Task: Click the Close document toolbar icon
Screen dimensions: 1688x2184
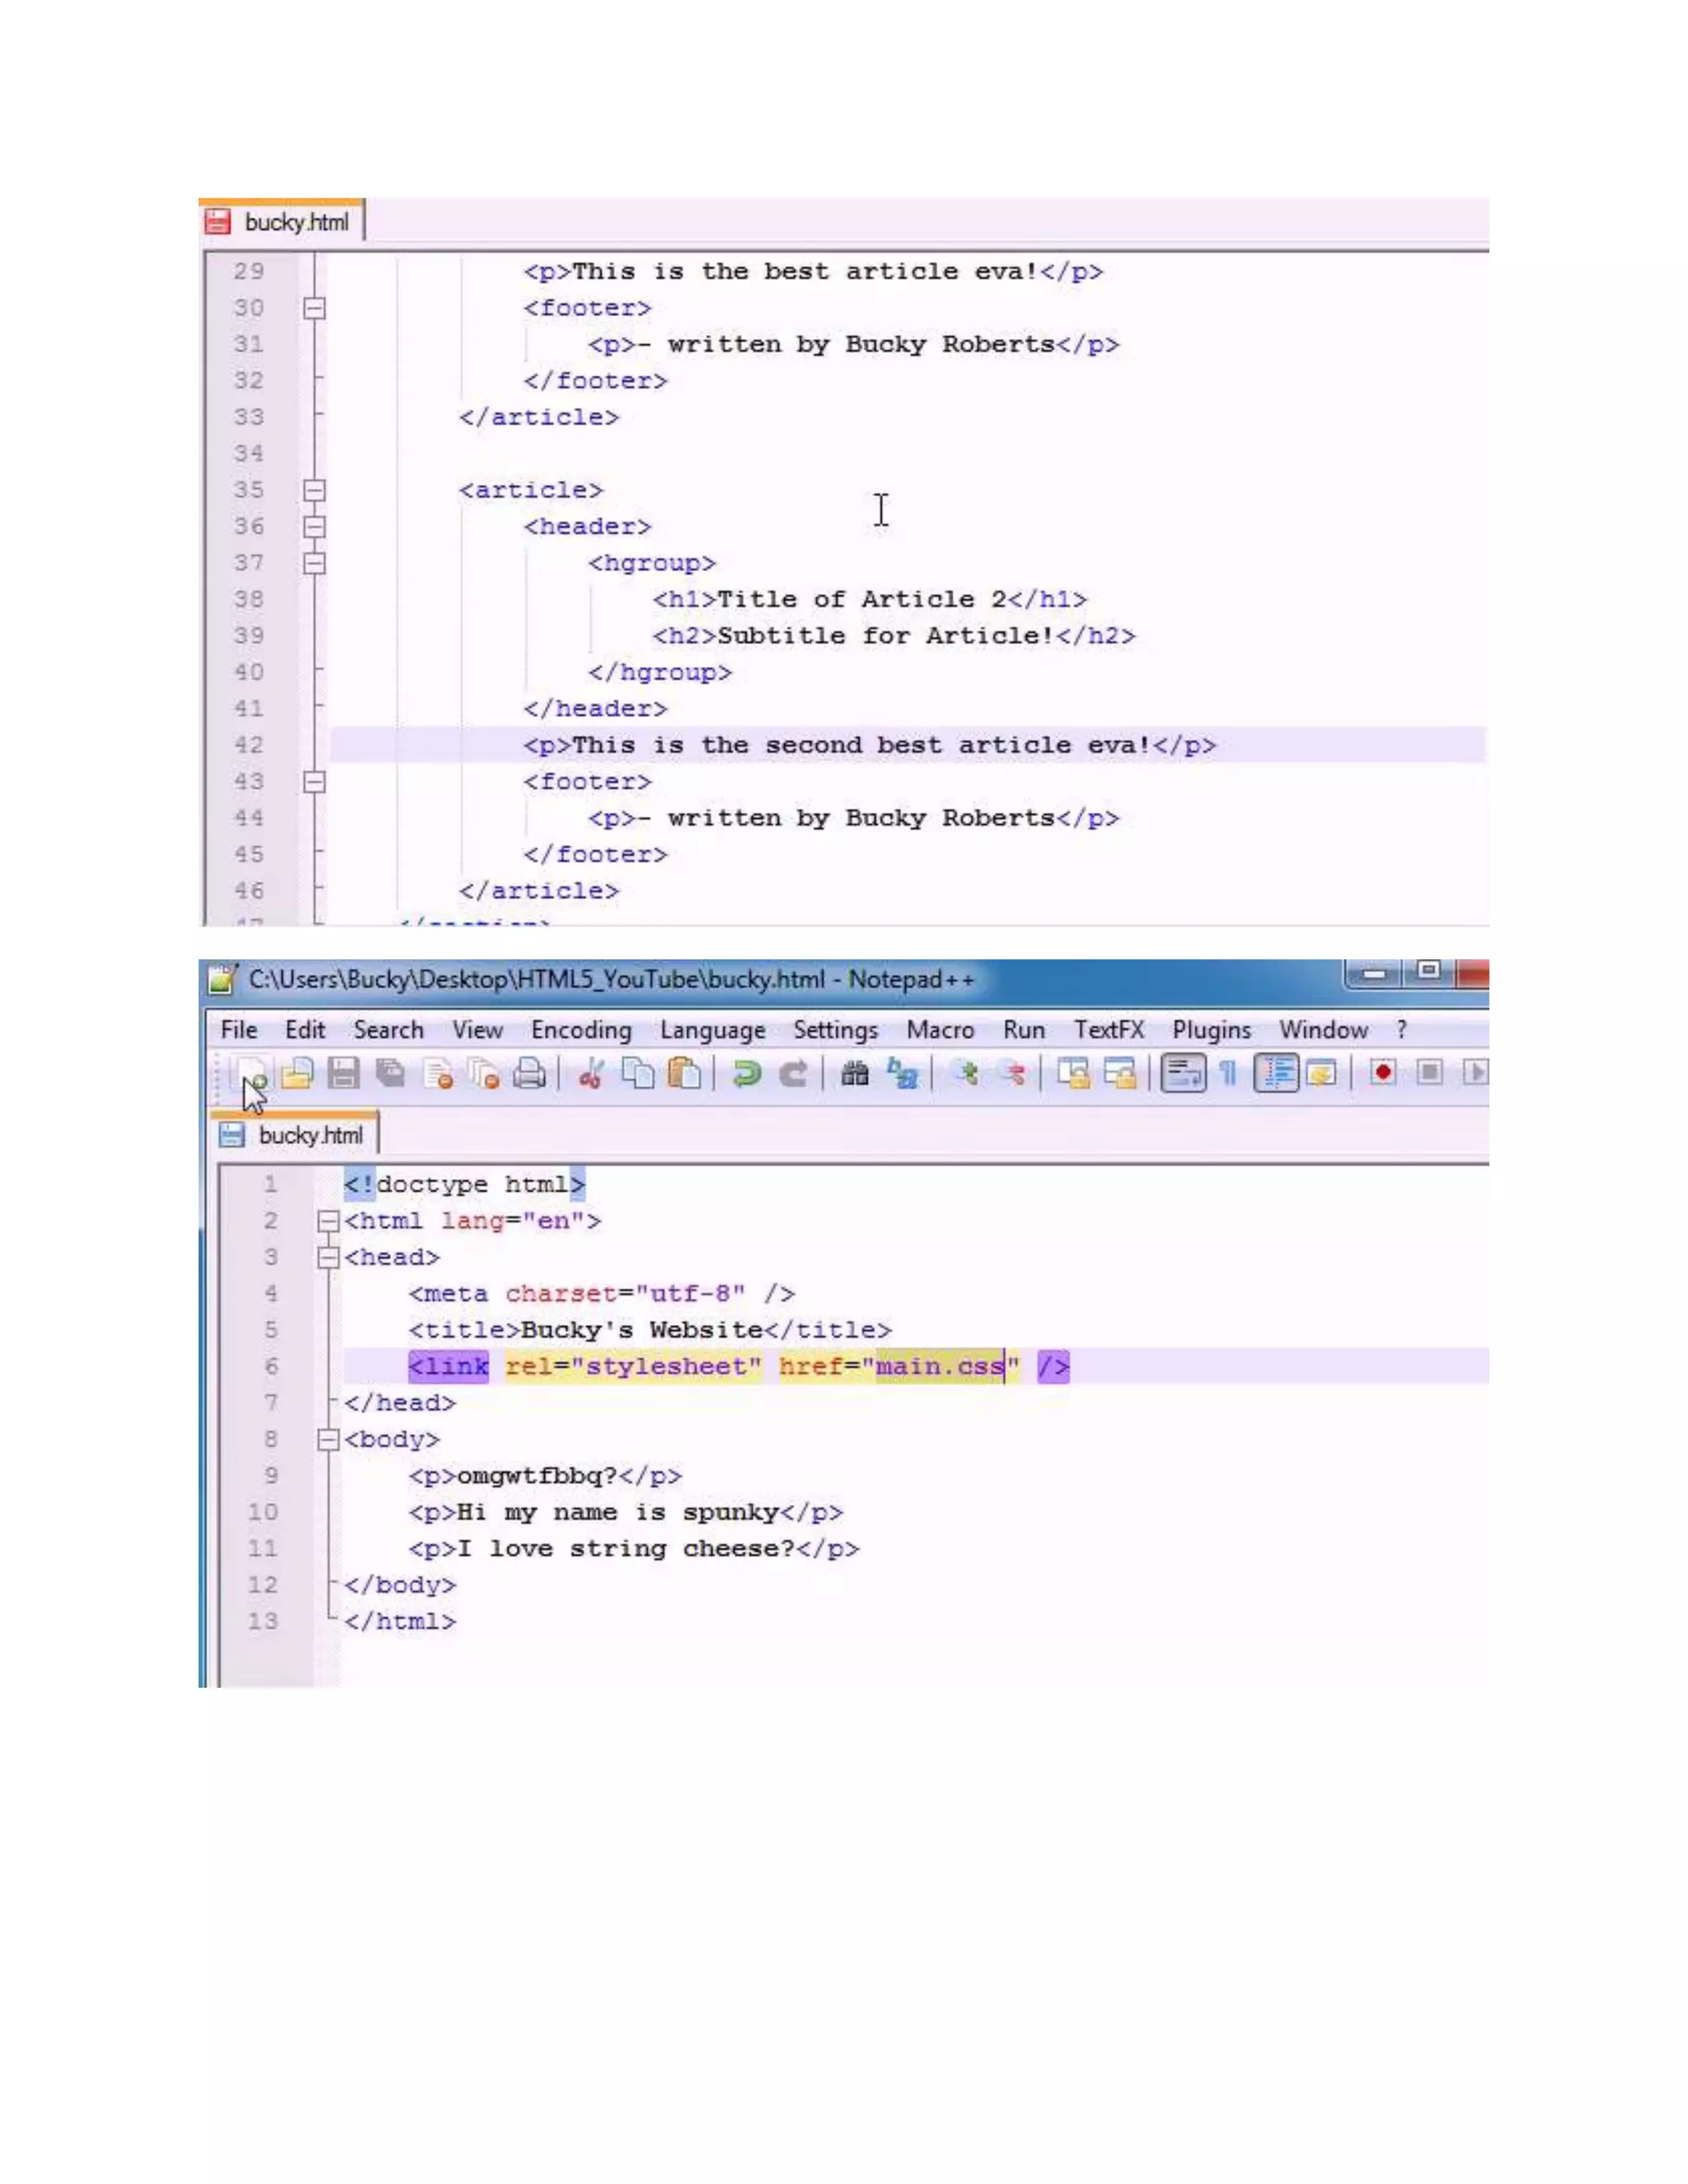Action: pyautogui.click(x=438, y=1074)
